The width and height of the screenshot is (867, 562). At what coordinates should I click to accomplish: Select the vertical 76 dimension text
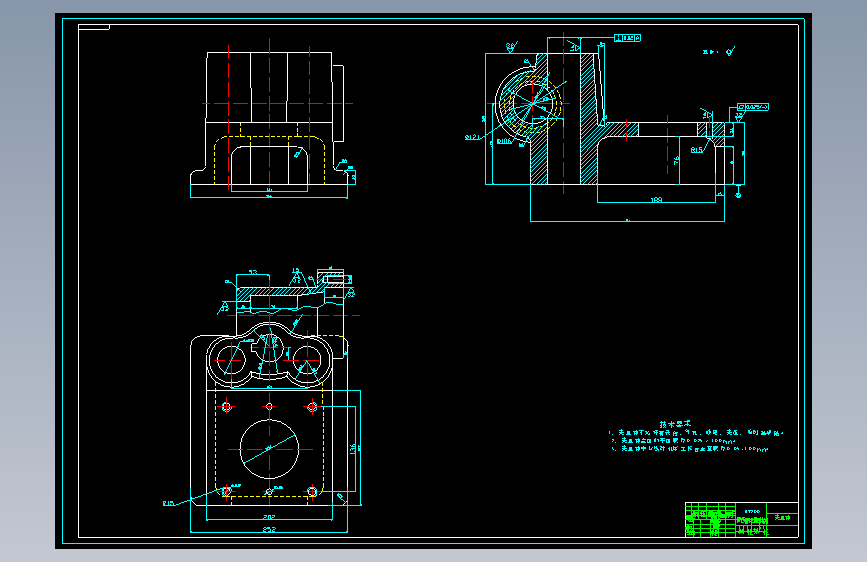point(677,160)
